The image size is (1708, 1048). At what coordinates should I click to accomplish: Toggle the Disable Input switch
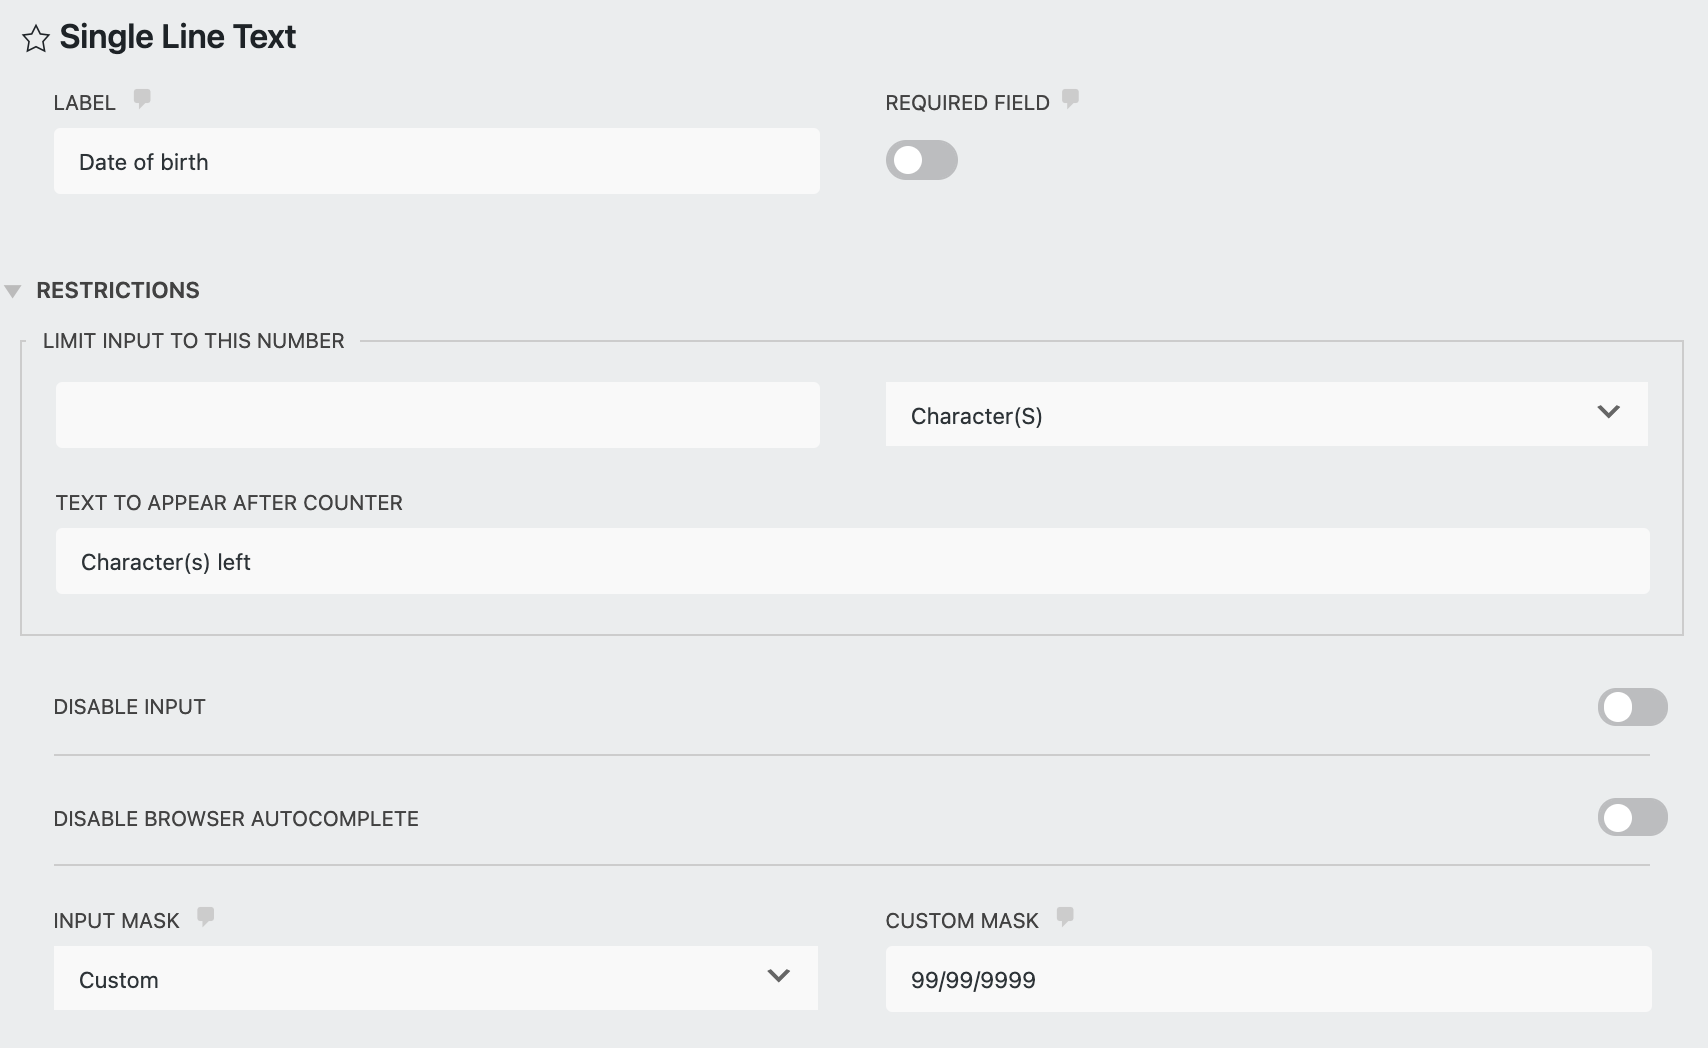coord(1631,707)
